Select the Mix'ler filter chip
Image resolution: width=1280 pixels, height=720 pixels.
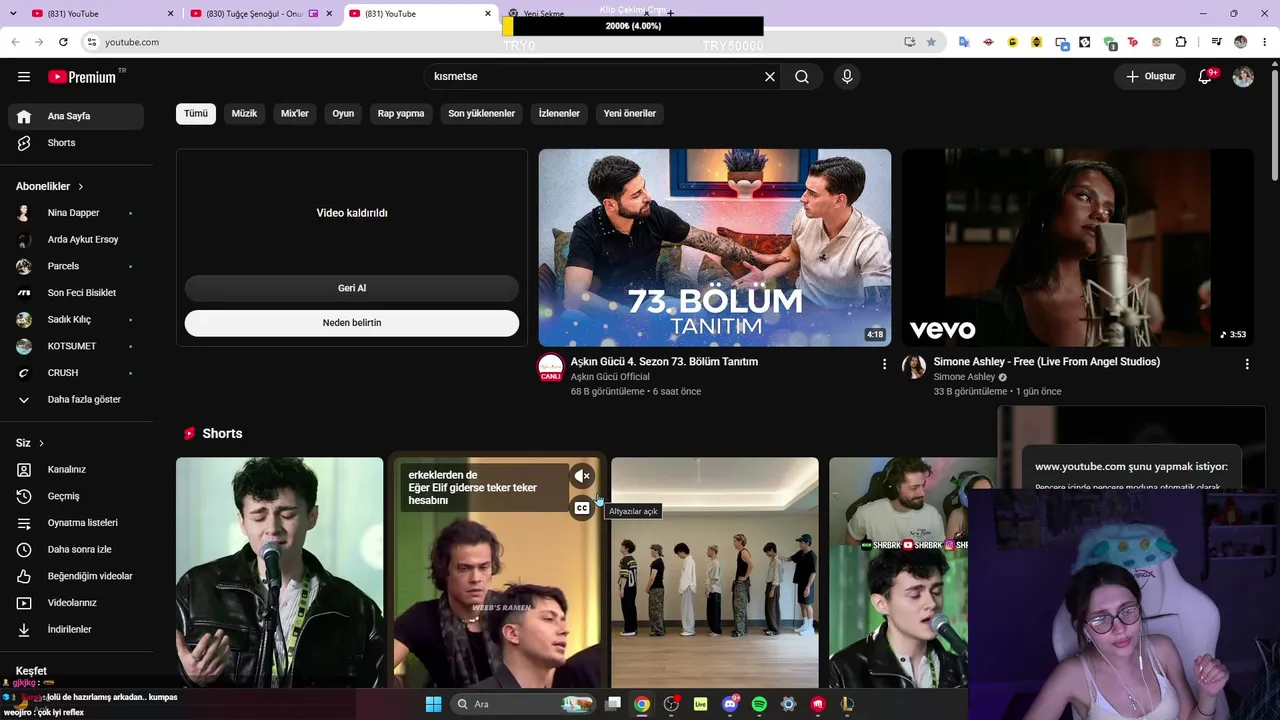click(295, 114)
